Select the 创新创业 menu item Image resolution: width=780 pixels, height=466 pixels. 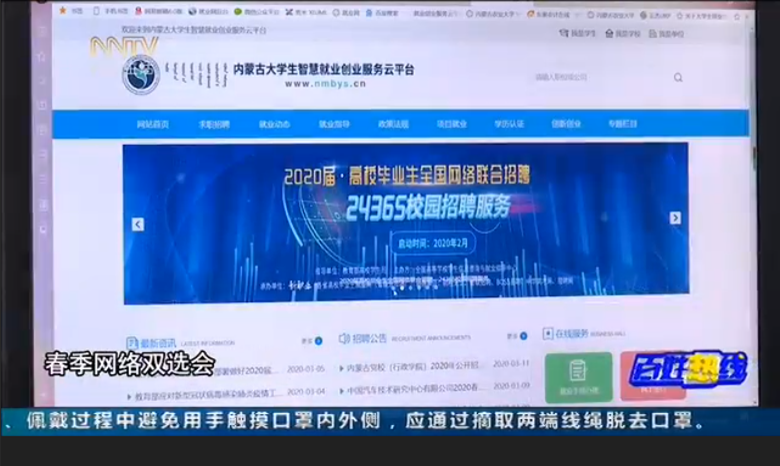pyautogui.click(x=566, y=124)
